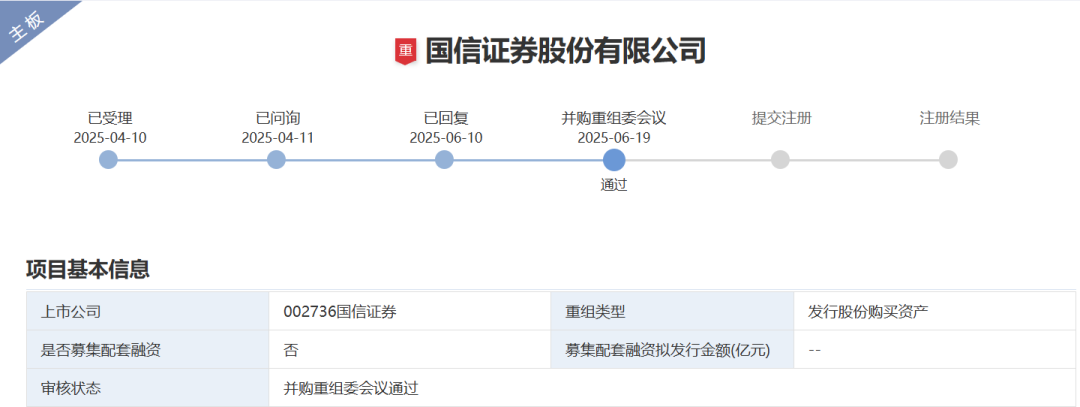This screenshot has width=1080, height=407.
Task: Click the 002736国信证券 cell
Action: click(x=410, y=311)
